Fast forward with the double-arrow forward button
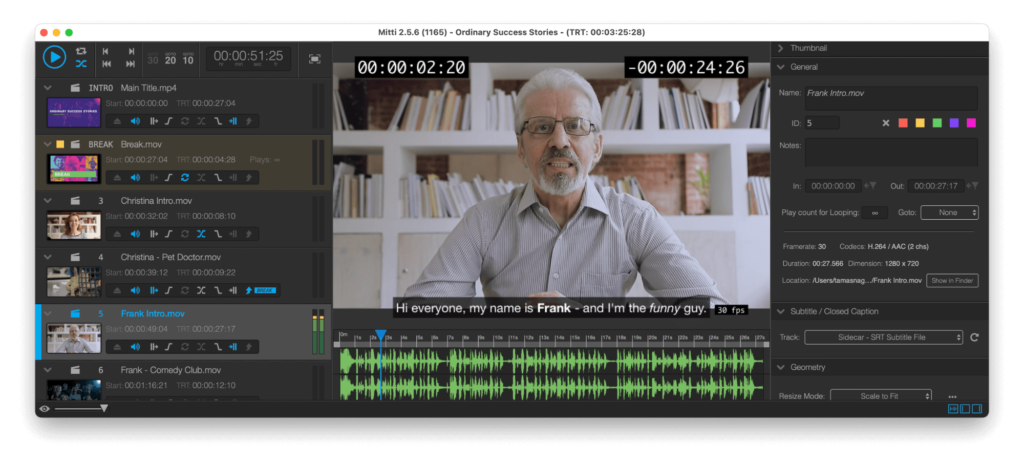 131,63
